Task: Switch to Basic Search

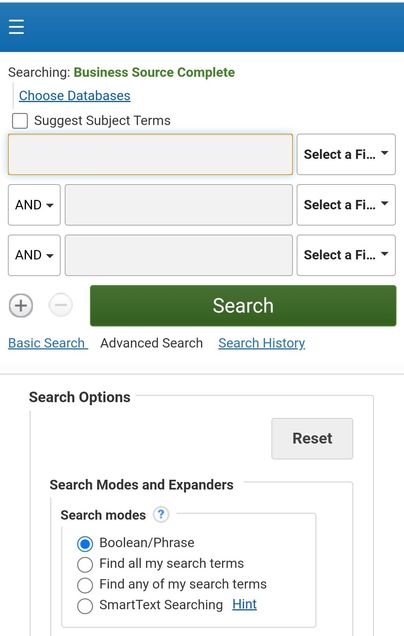Action: (47, 343)
